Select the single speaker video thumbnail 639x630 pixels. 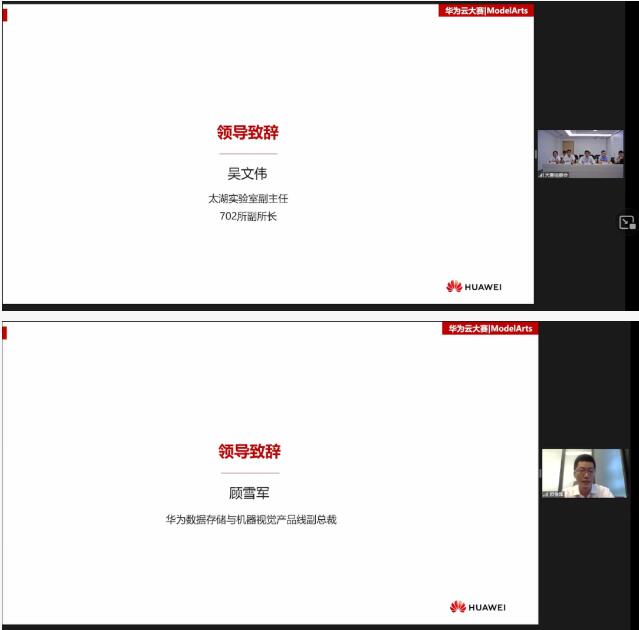coord(580,472)
